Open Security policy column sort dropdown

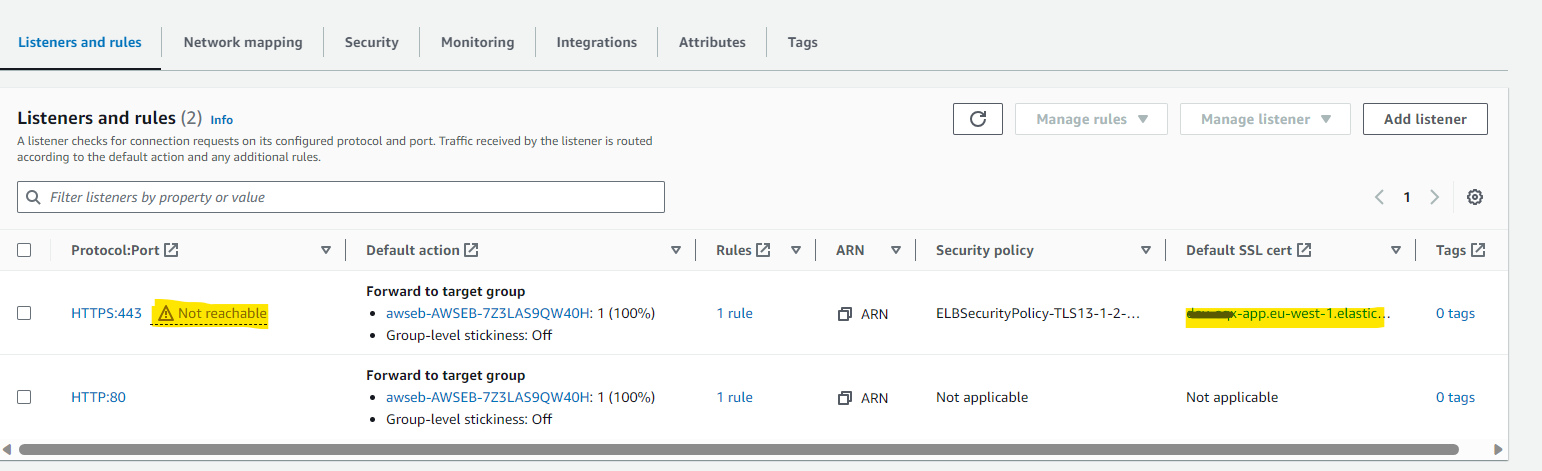1146,250
